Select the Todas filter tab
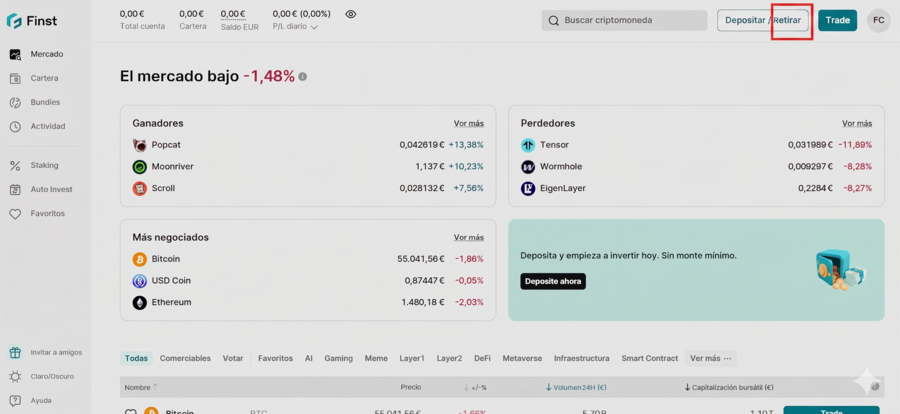The image size is (900, 414). (x=137, y=358)
